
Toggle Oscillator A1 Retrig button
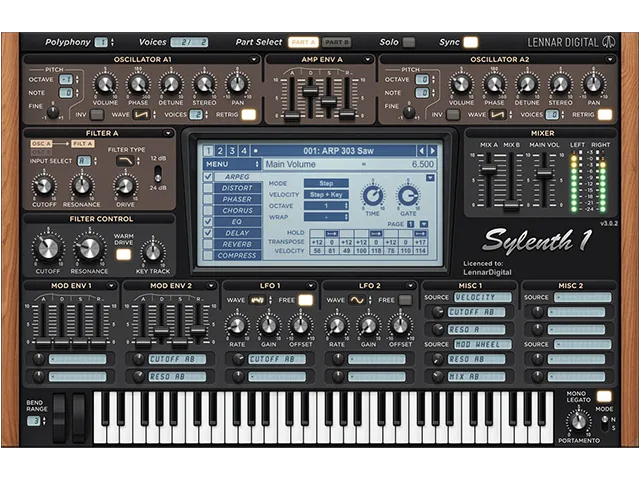(x=249, y=115)
